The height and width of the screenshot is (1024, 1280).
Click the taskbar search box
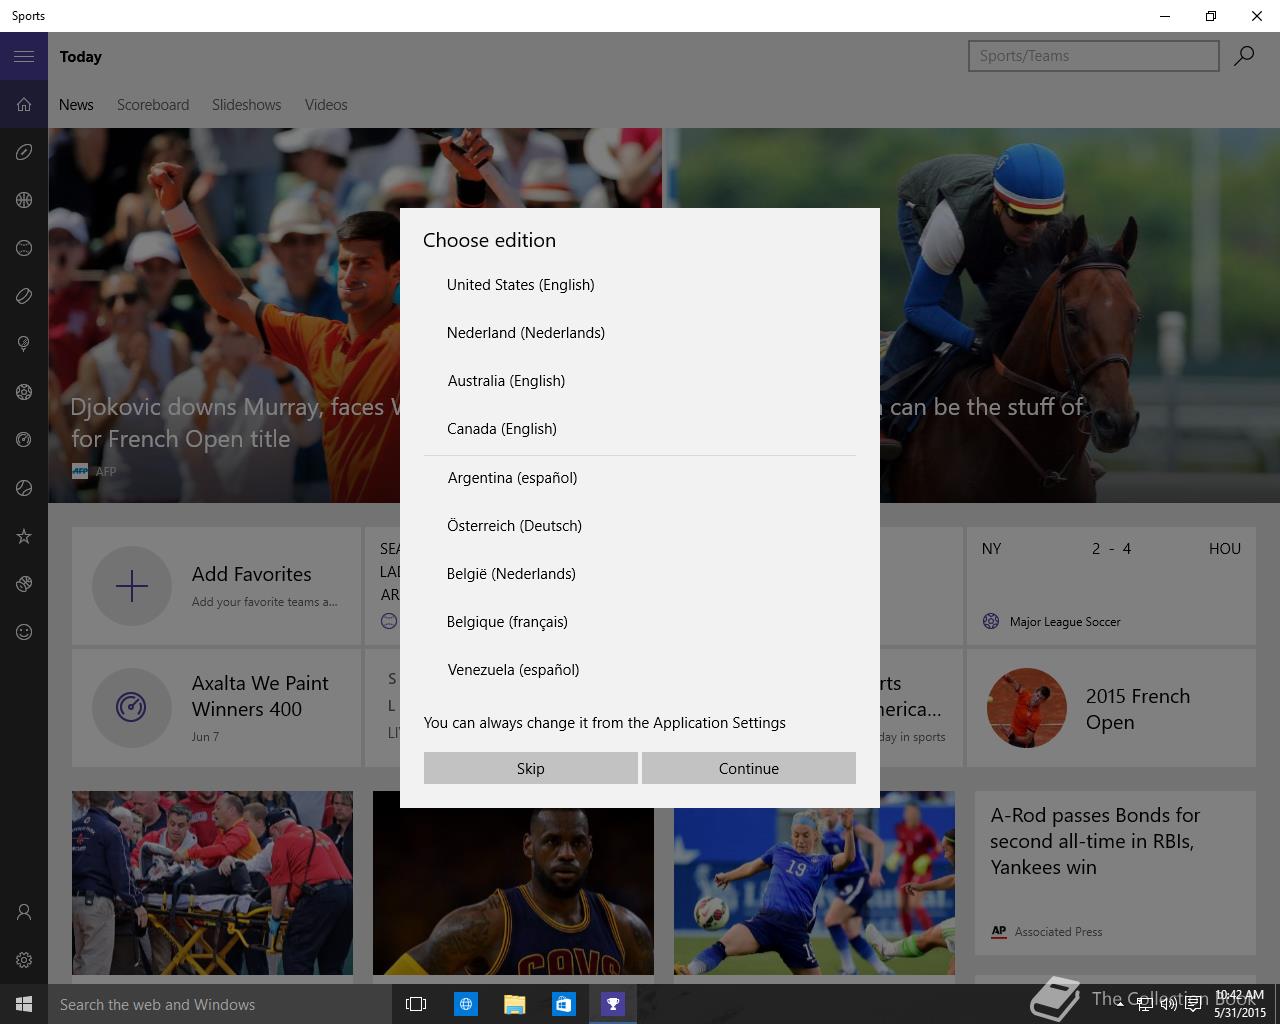click(220, 1004)
